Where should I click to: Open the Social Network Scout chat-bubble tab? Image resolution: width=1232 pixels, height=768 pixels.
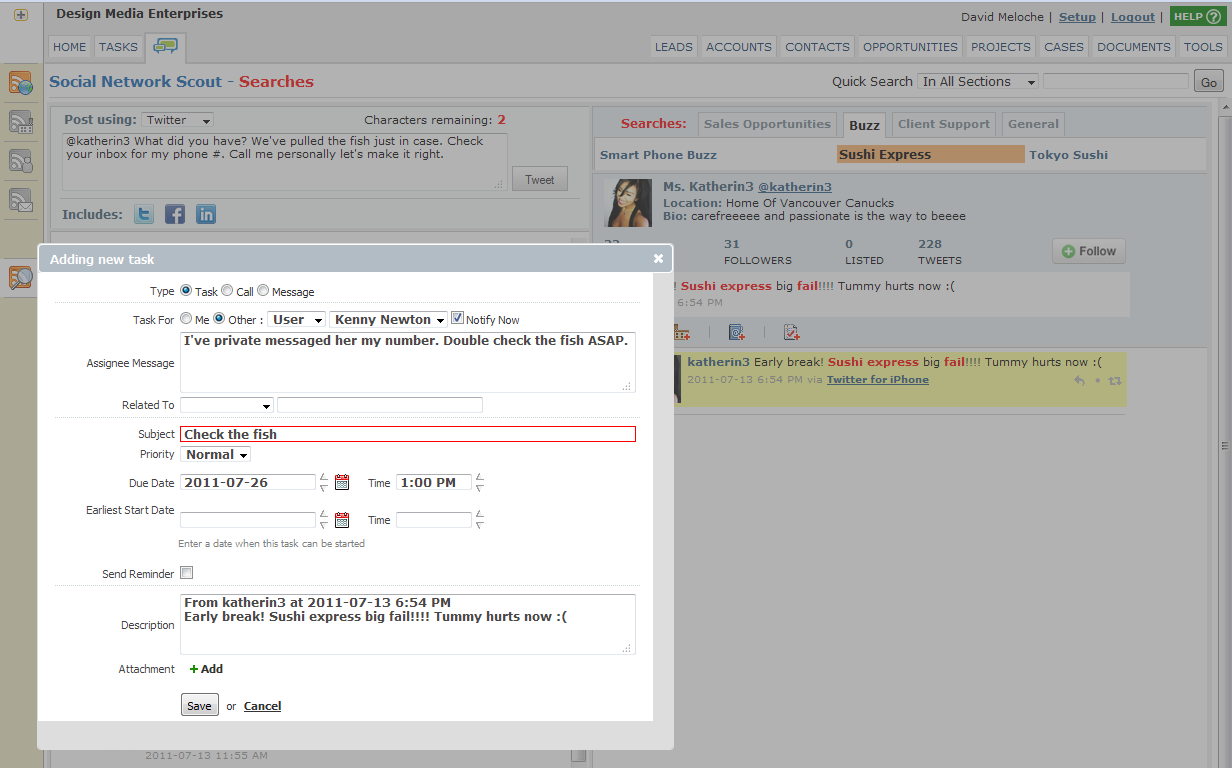pos(165,47)
